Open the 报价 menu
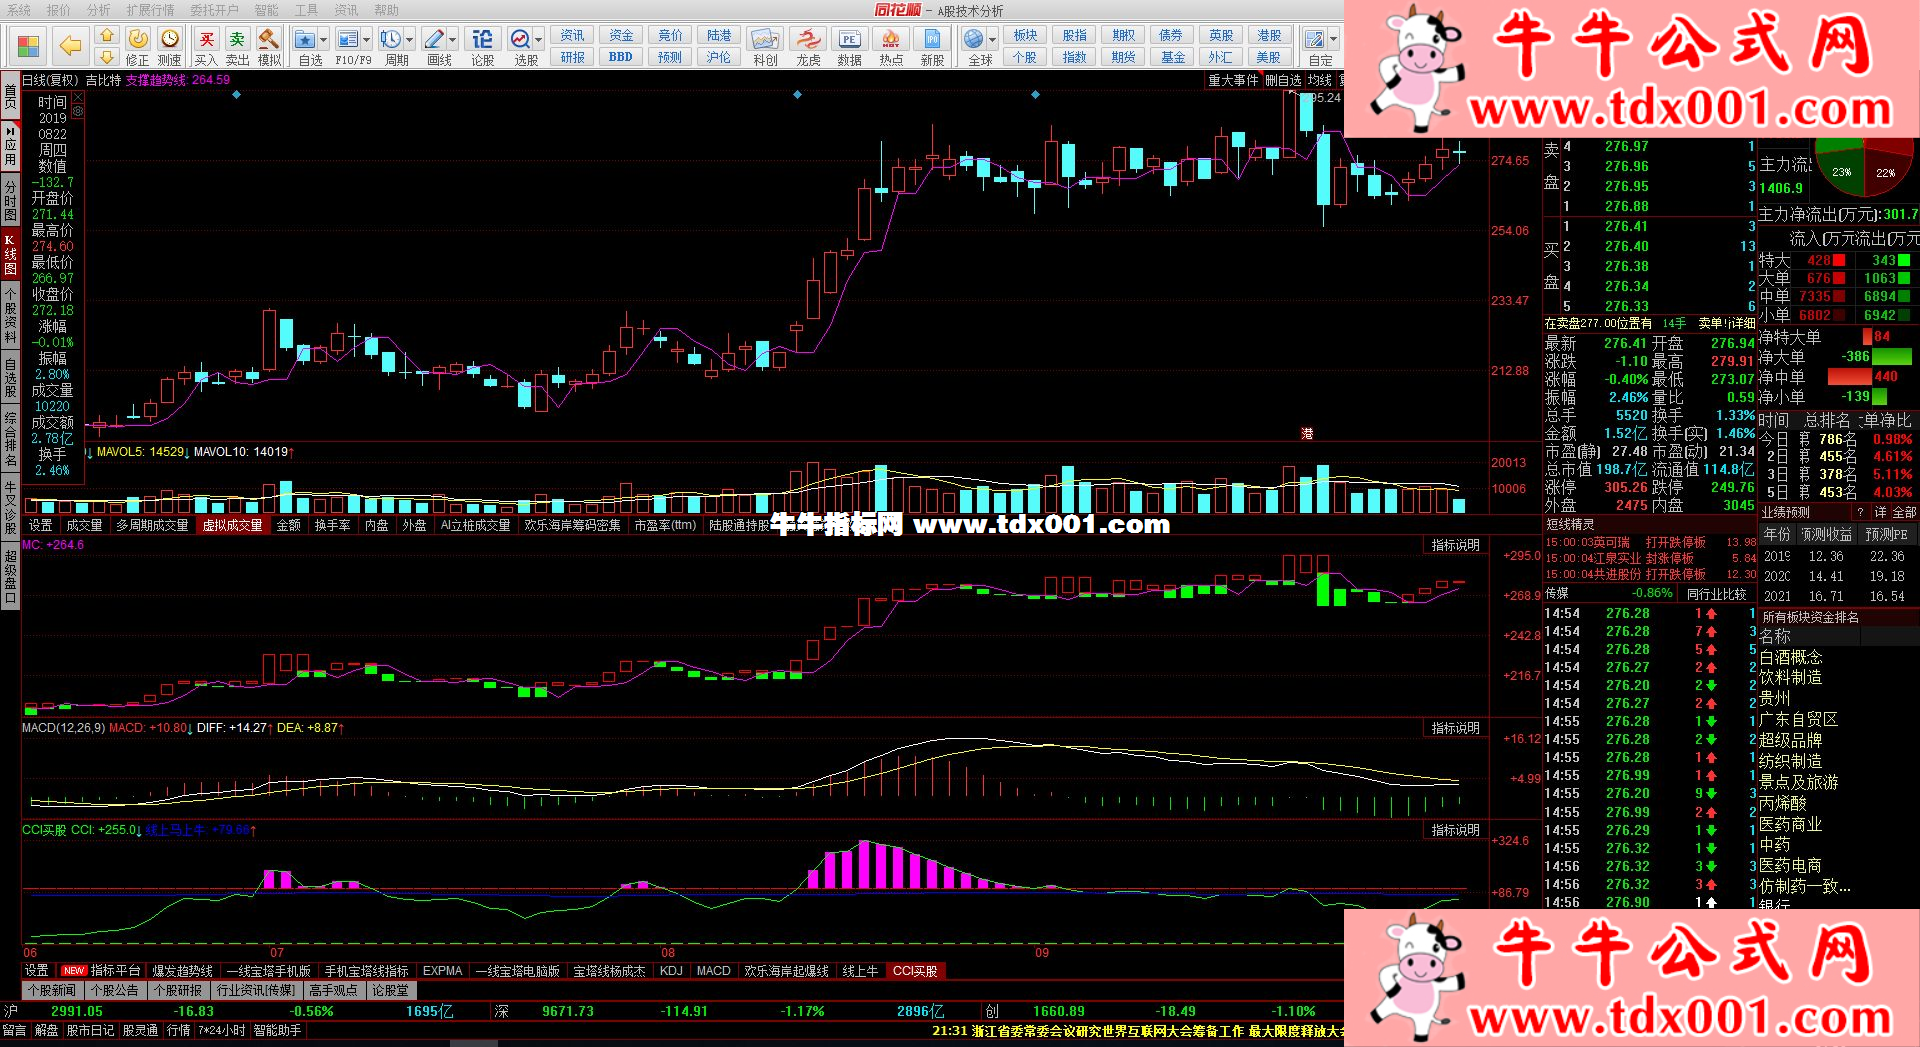This screenshot has width=1920, height=1047. tap(59, 10)
